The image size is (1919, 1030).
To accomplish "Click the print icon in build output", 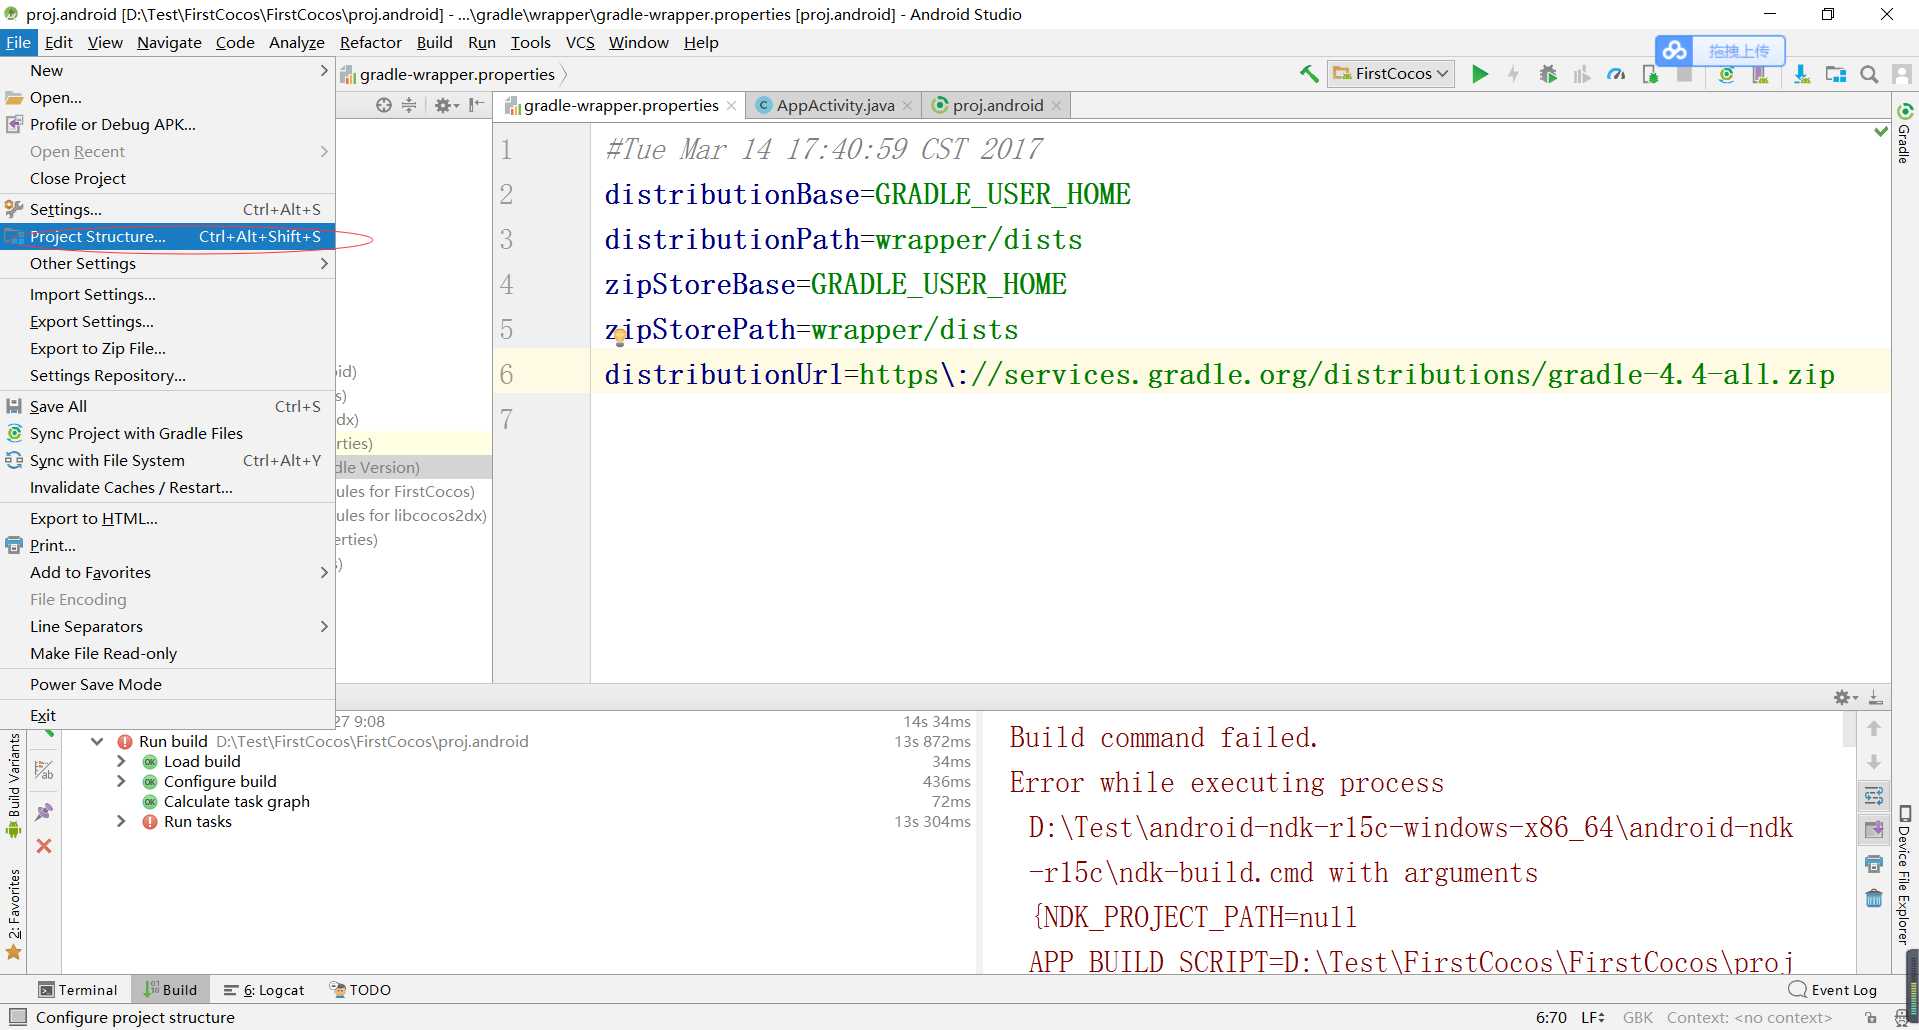I will [x=1874, y=864].
